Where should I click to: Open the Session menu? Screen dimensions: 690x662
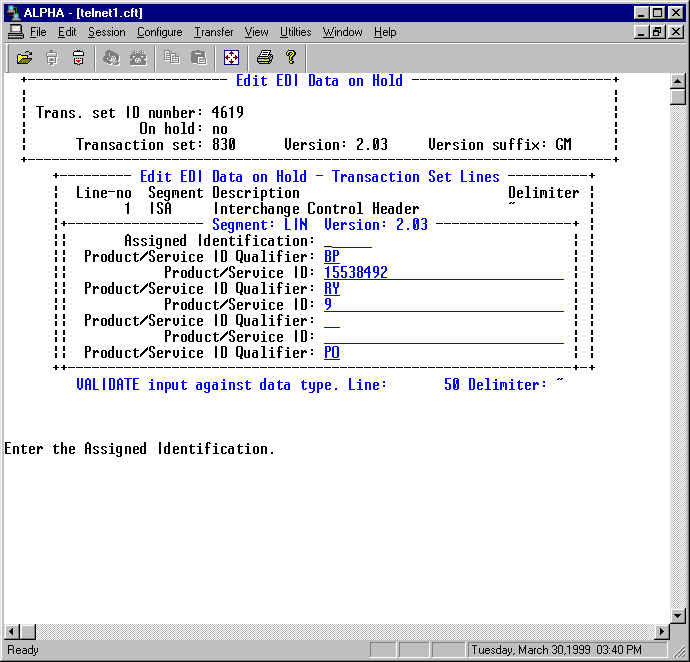pos(106,32)
